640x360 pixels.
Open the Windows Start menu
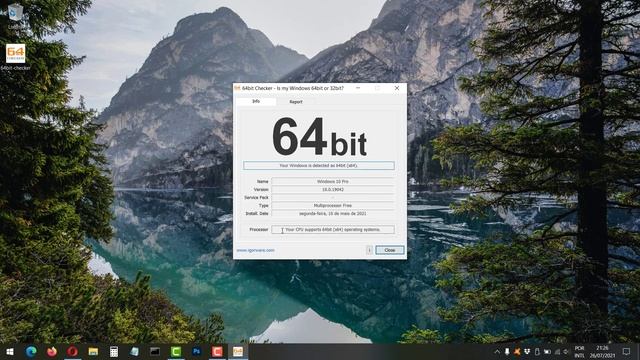coord(10,351)
